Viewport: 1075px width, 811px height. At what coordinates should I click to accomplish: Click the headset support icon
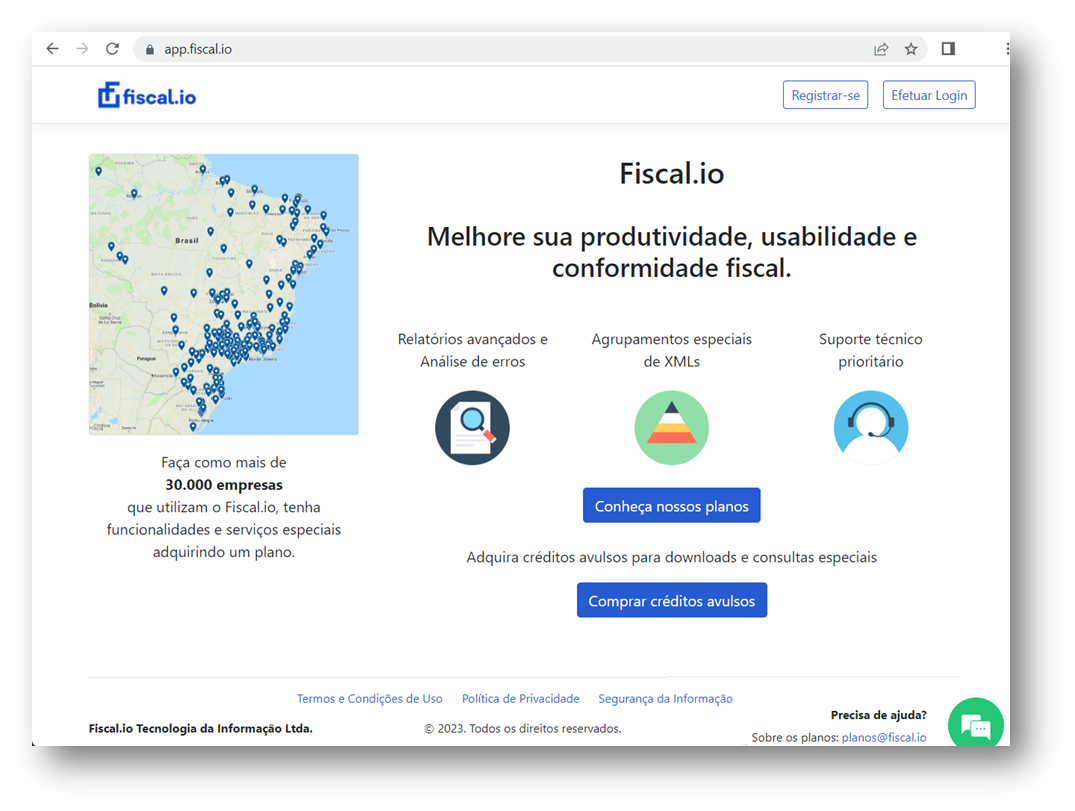(871, 428)
